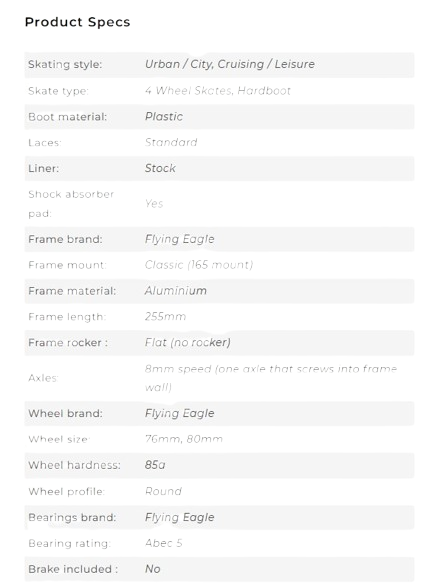The height and width of the screenshot is (586, 426).
Task: Click the Frame brand Flying Eagle value
Action: (180, 239)
